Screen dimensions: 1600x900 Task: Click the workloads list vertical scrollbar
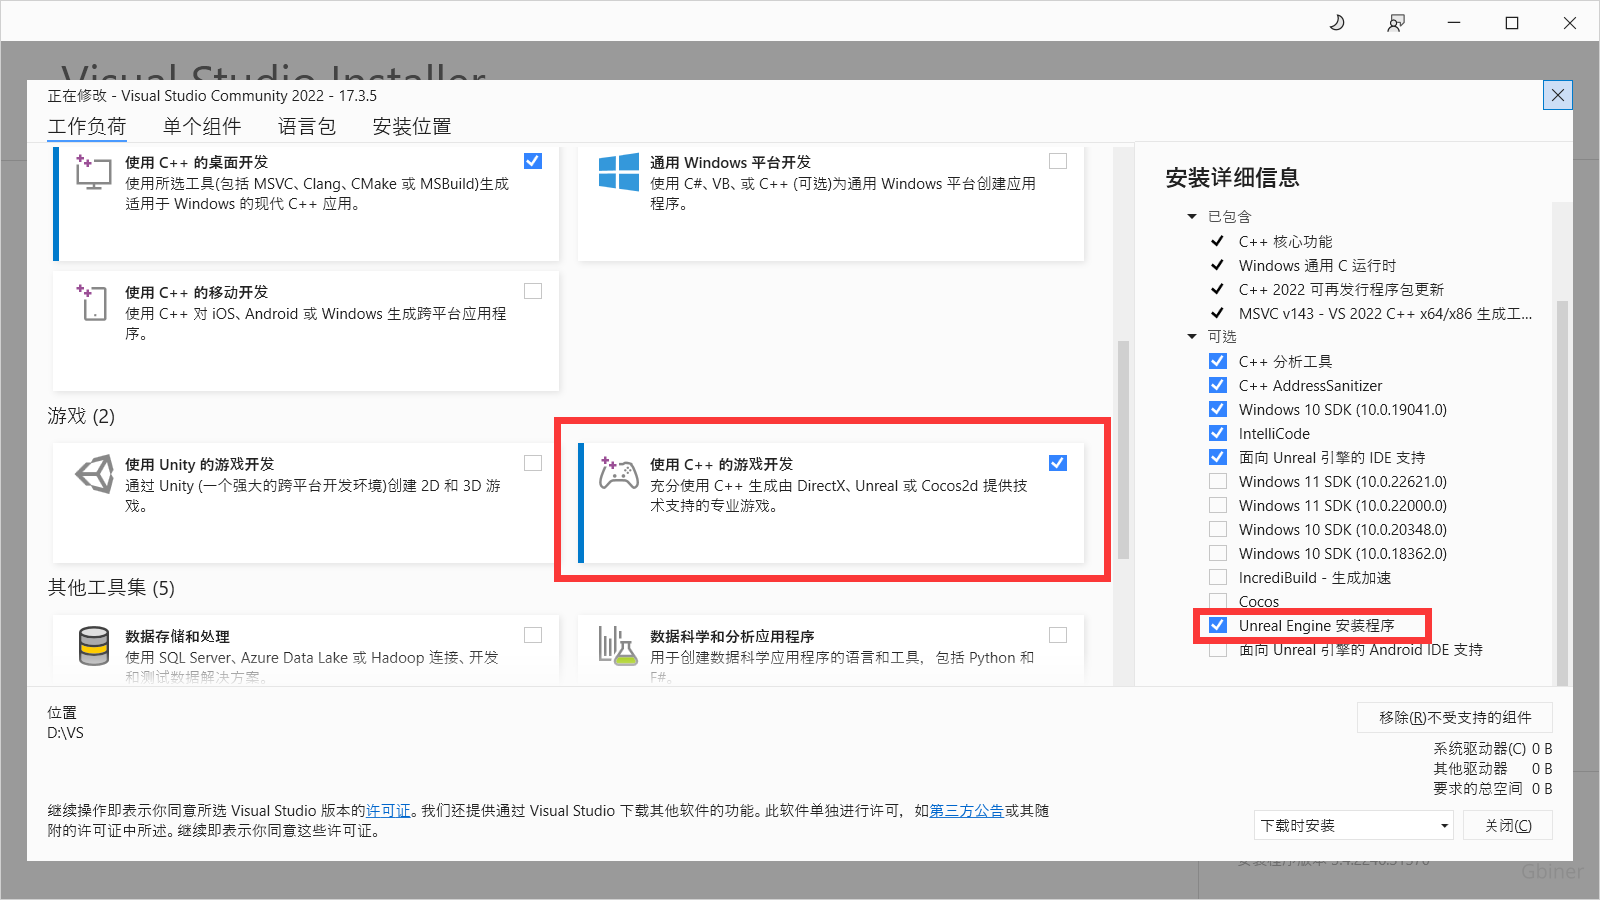pos(1123,450)
